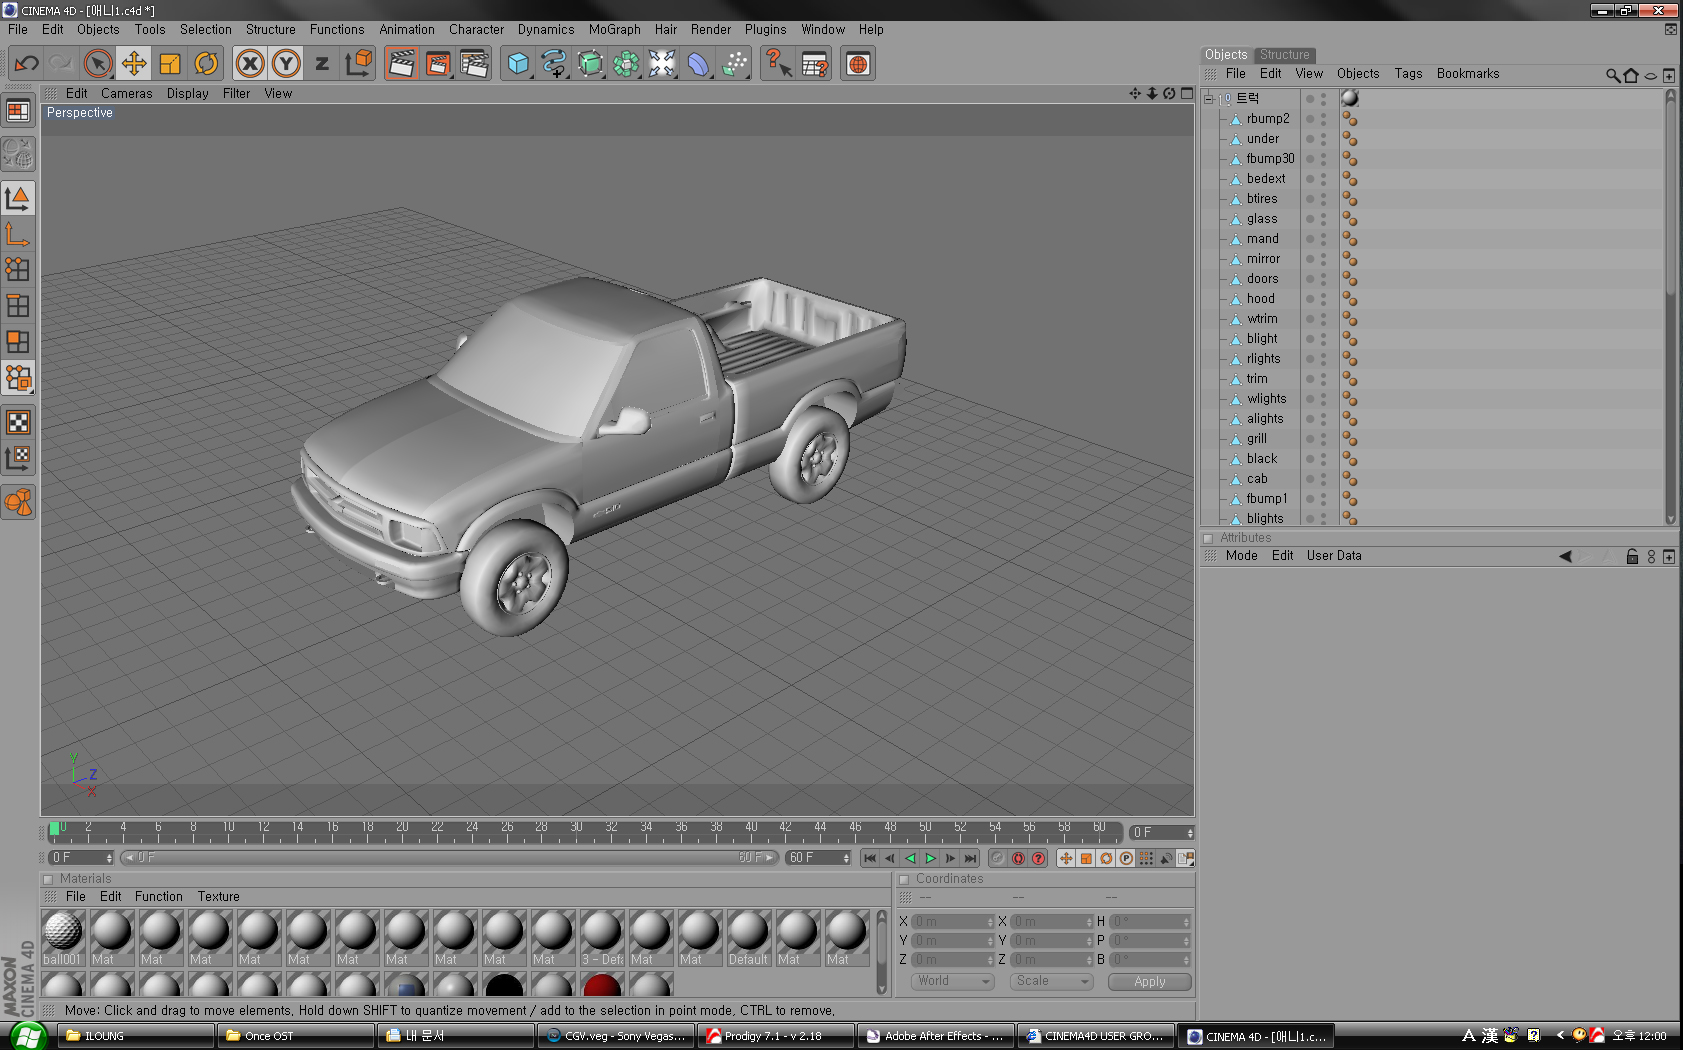Activate the Scale tool

click(x=170, y=64)
